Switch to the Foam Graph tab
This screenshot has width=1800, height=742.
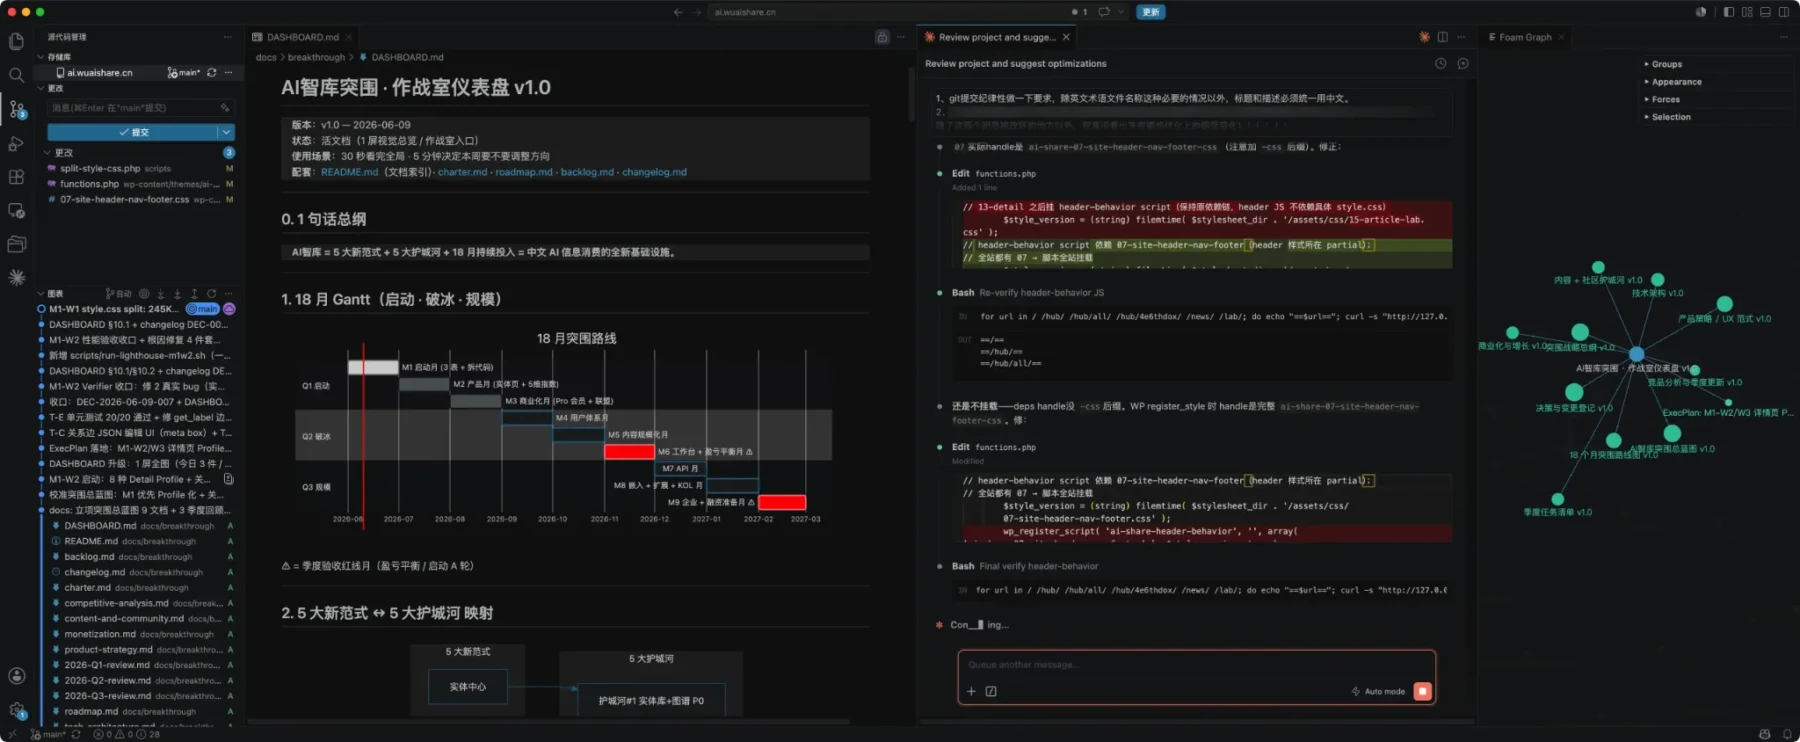(1525, 37)
